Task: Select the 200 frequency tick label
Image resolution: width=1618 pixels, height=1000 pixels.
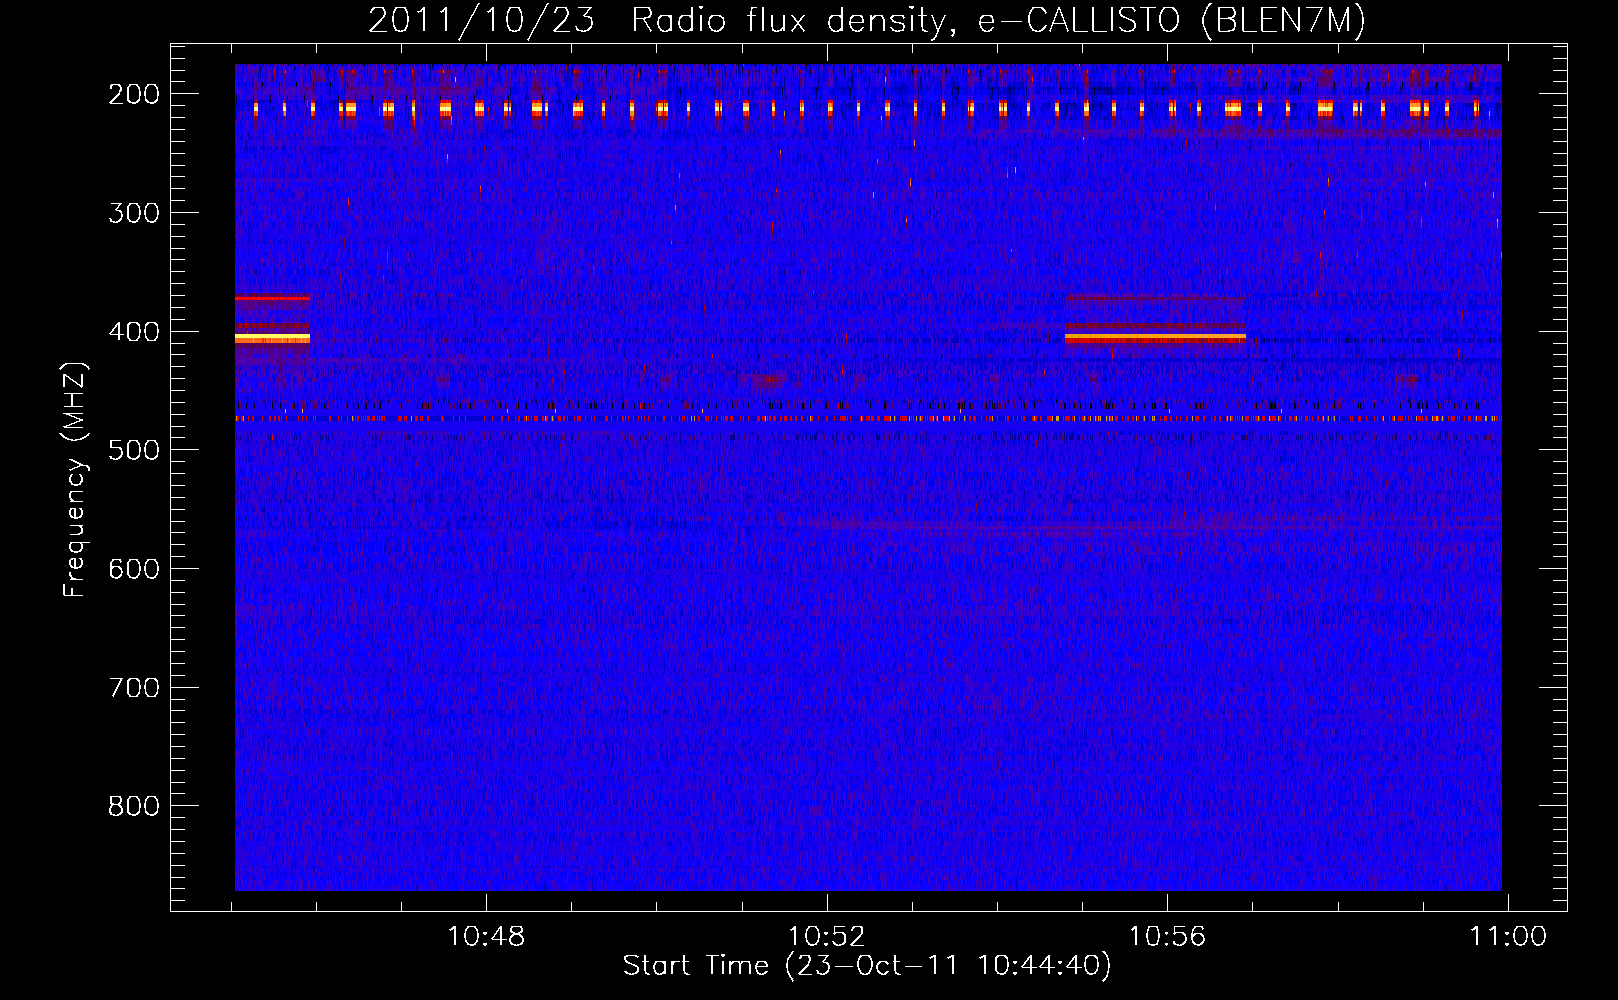Action: [134, 94]
